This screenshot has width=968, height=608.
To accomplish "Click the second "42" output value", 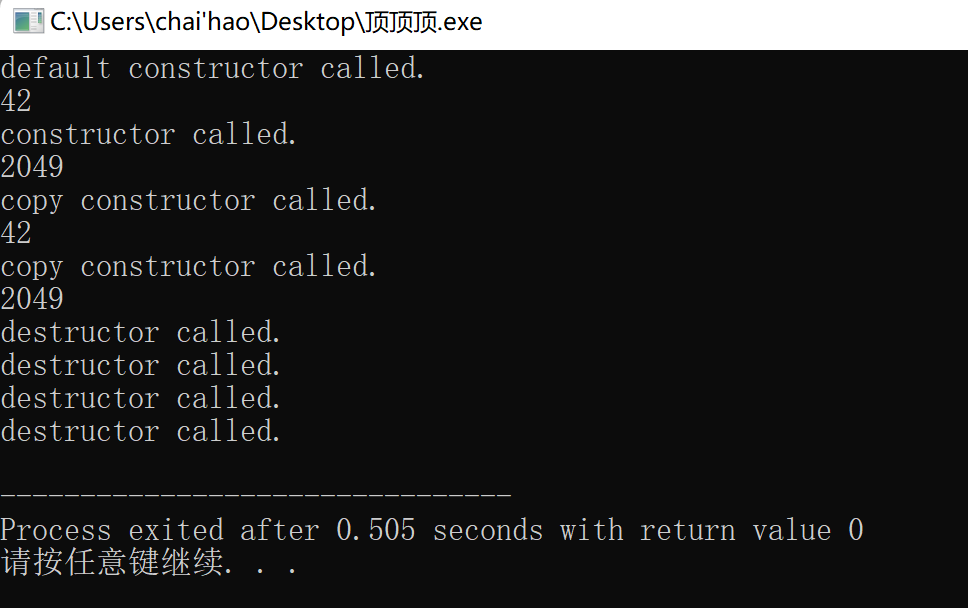I will pyautogui.click(x=16, y=233).
